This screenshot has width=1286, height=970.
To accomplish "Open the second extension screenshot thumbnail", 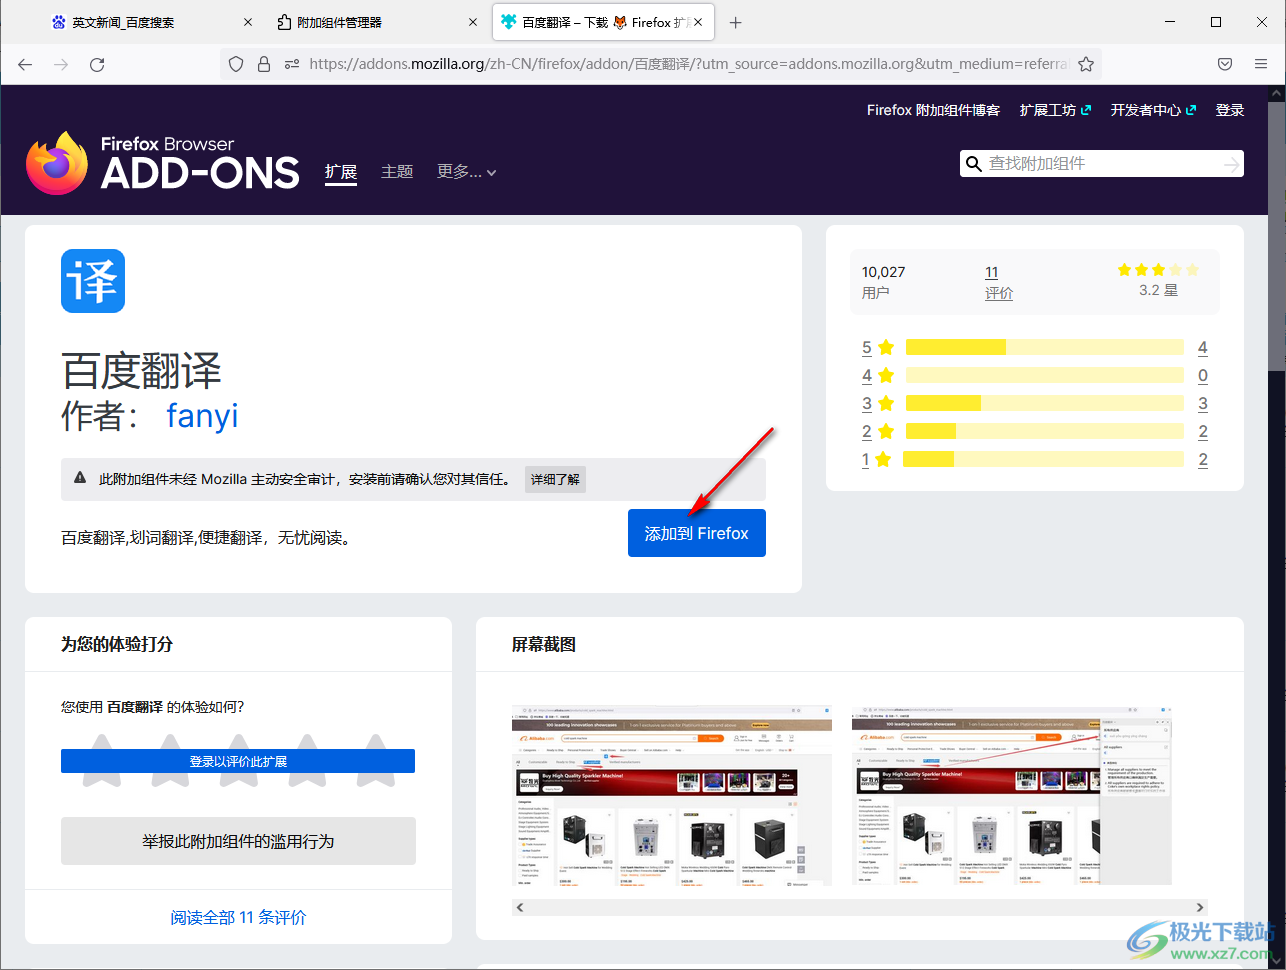I will click(1012, 795).
